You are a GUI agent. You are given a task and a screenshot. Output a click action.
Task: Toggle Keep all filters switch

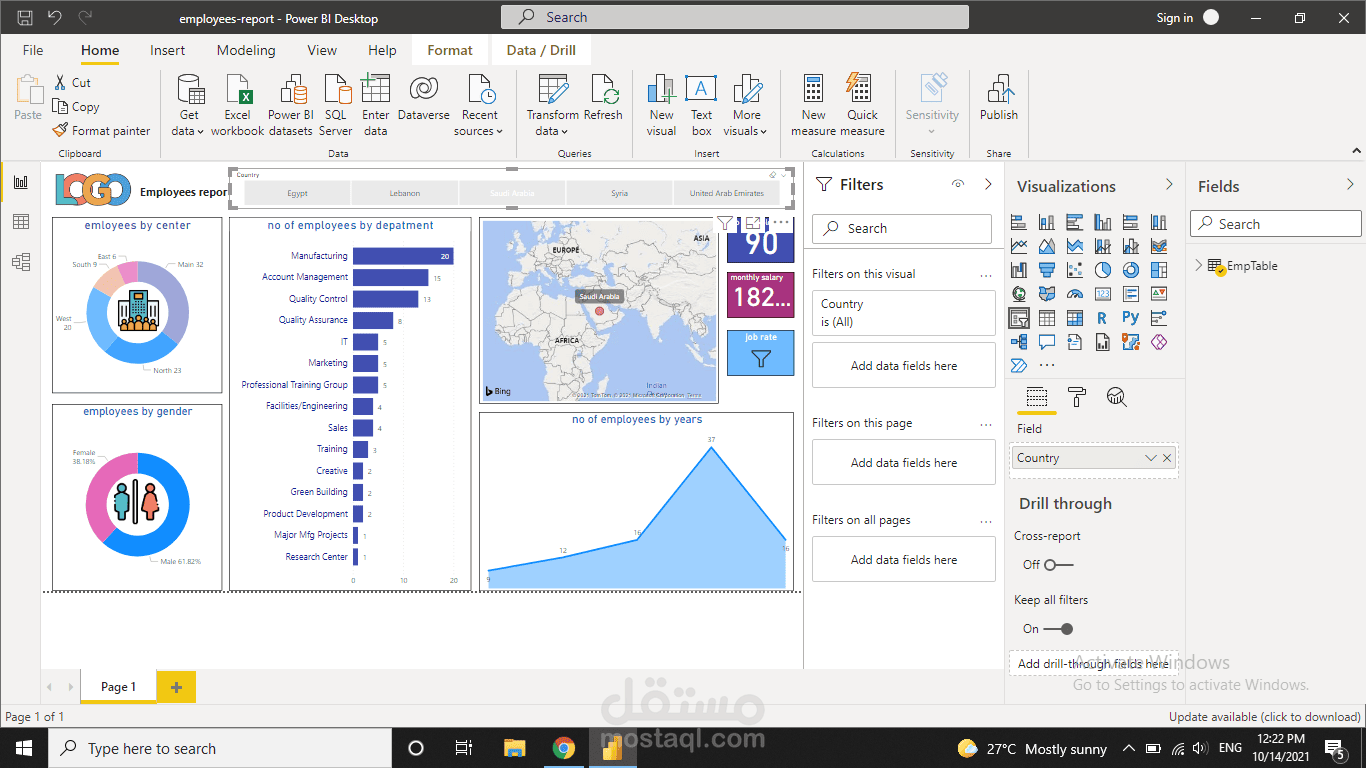(1059, 629)
